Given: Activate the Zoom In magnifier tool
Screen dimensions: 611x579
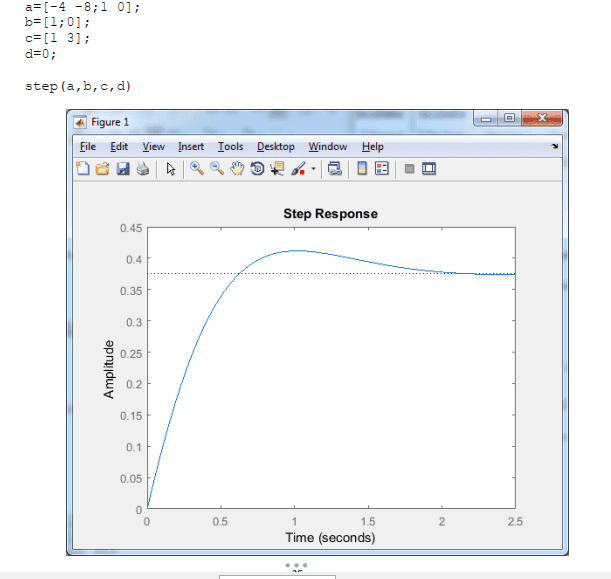Looking at the screenshot, I should pos(197,169).
